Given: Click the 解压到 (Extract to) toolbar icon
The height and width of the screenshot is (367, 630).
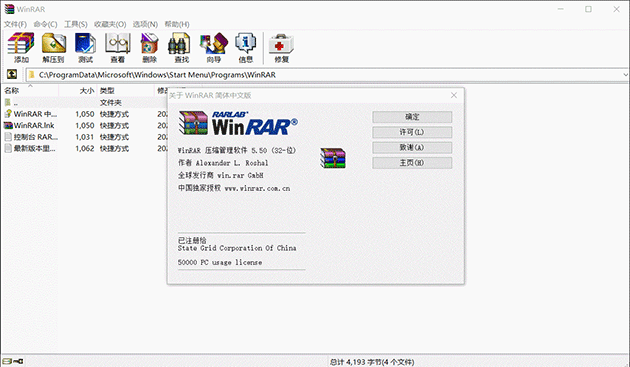Looking at the screenshot, I should 53,43.
